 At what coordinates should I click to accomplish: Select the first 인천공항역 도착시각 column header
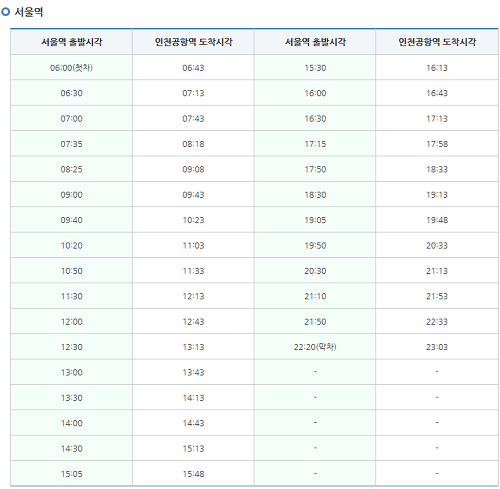(x=193, y=42)
